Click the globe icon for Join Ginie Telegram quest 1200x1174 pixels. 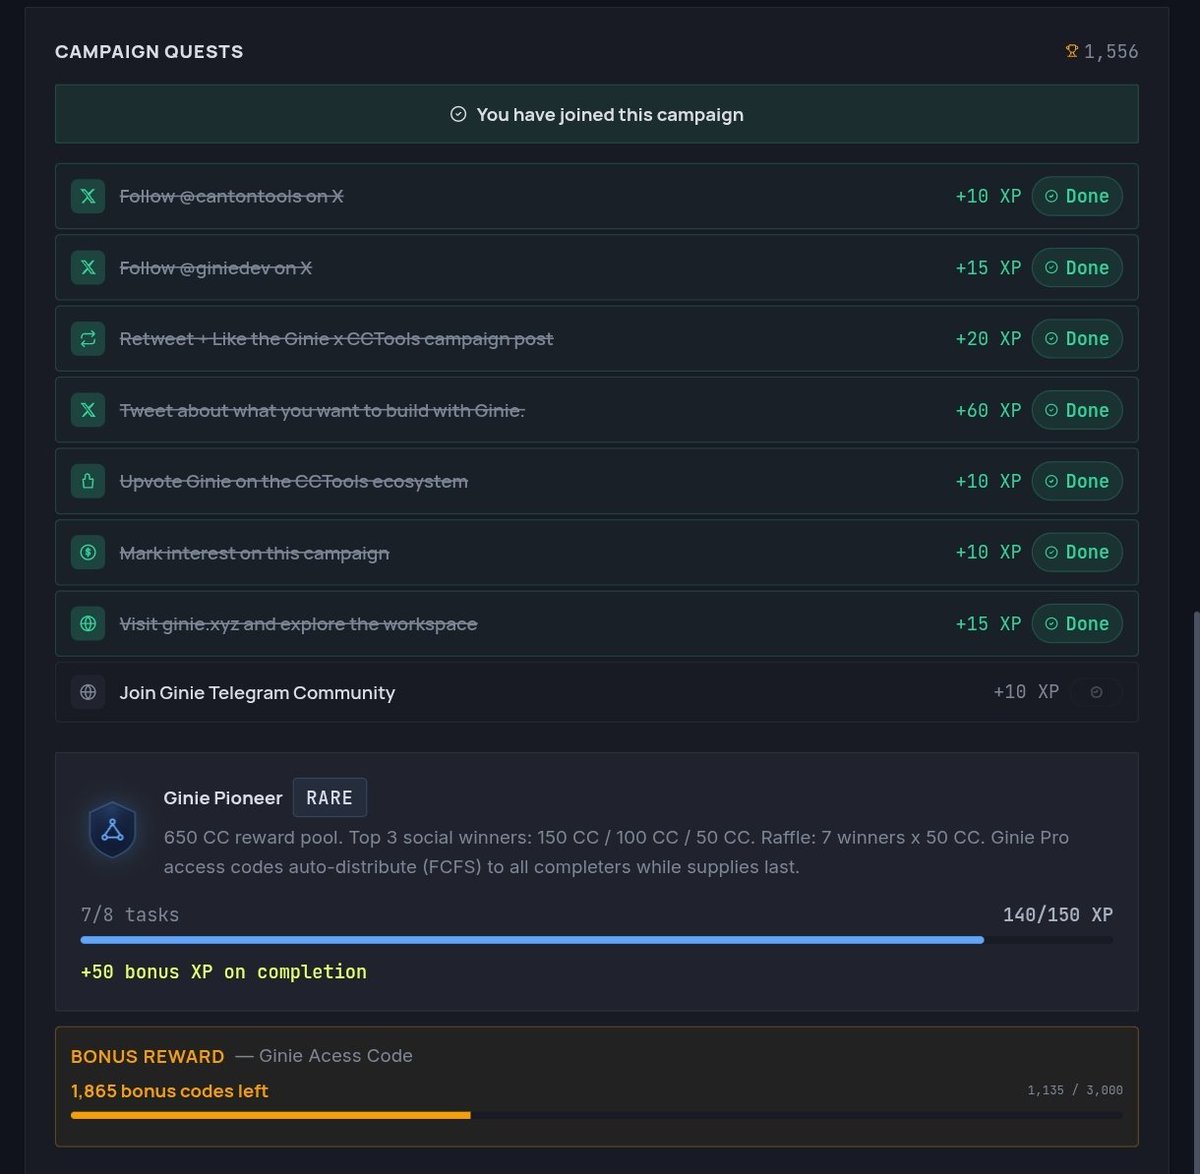88,692
